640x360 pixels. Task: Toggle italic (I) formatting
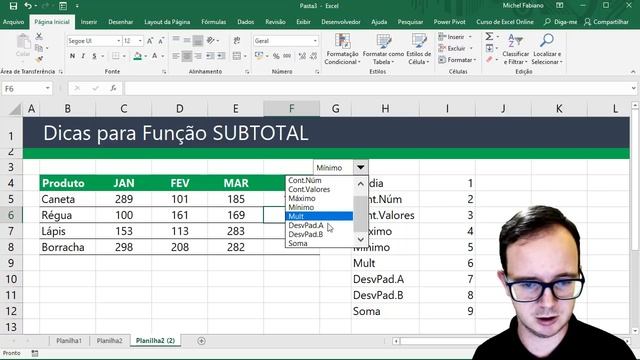pyautogui.click(x=83, y=56)
